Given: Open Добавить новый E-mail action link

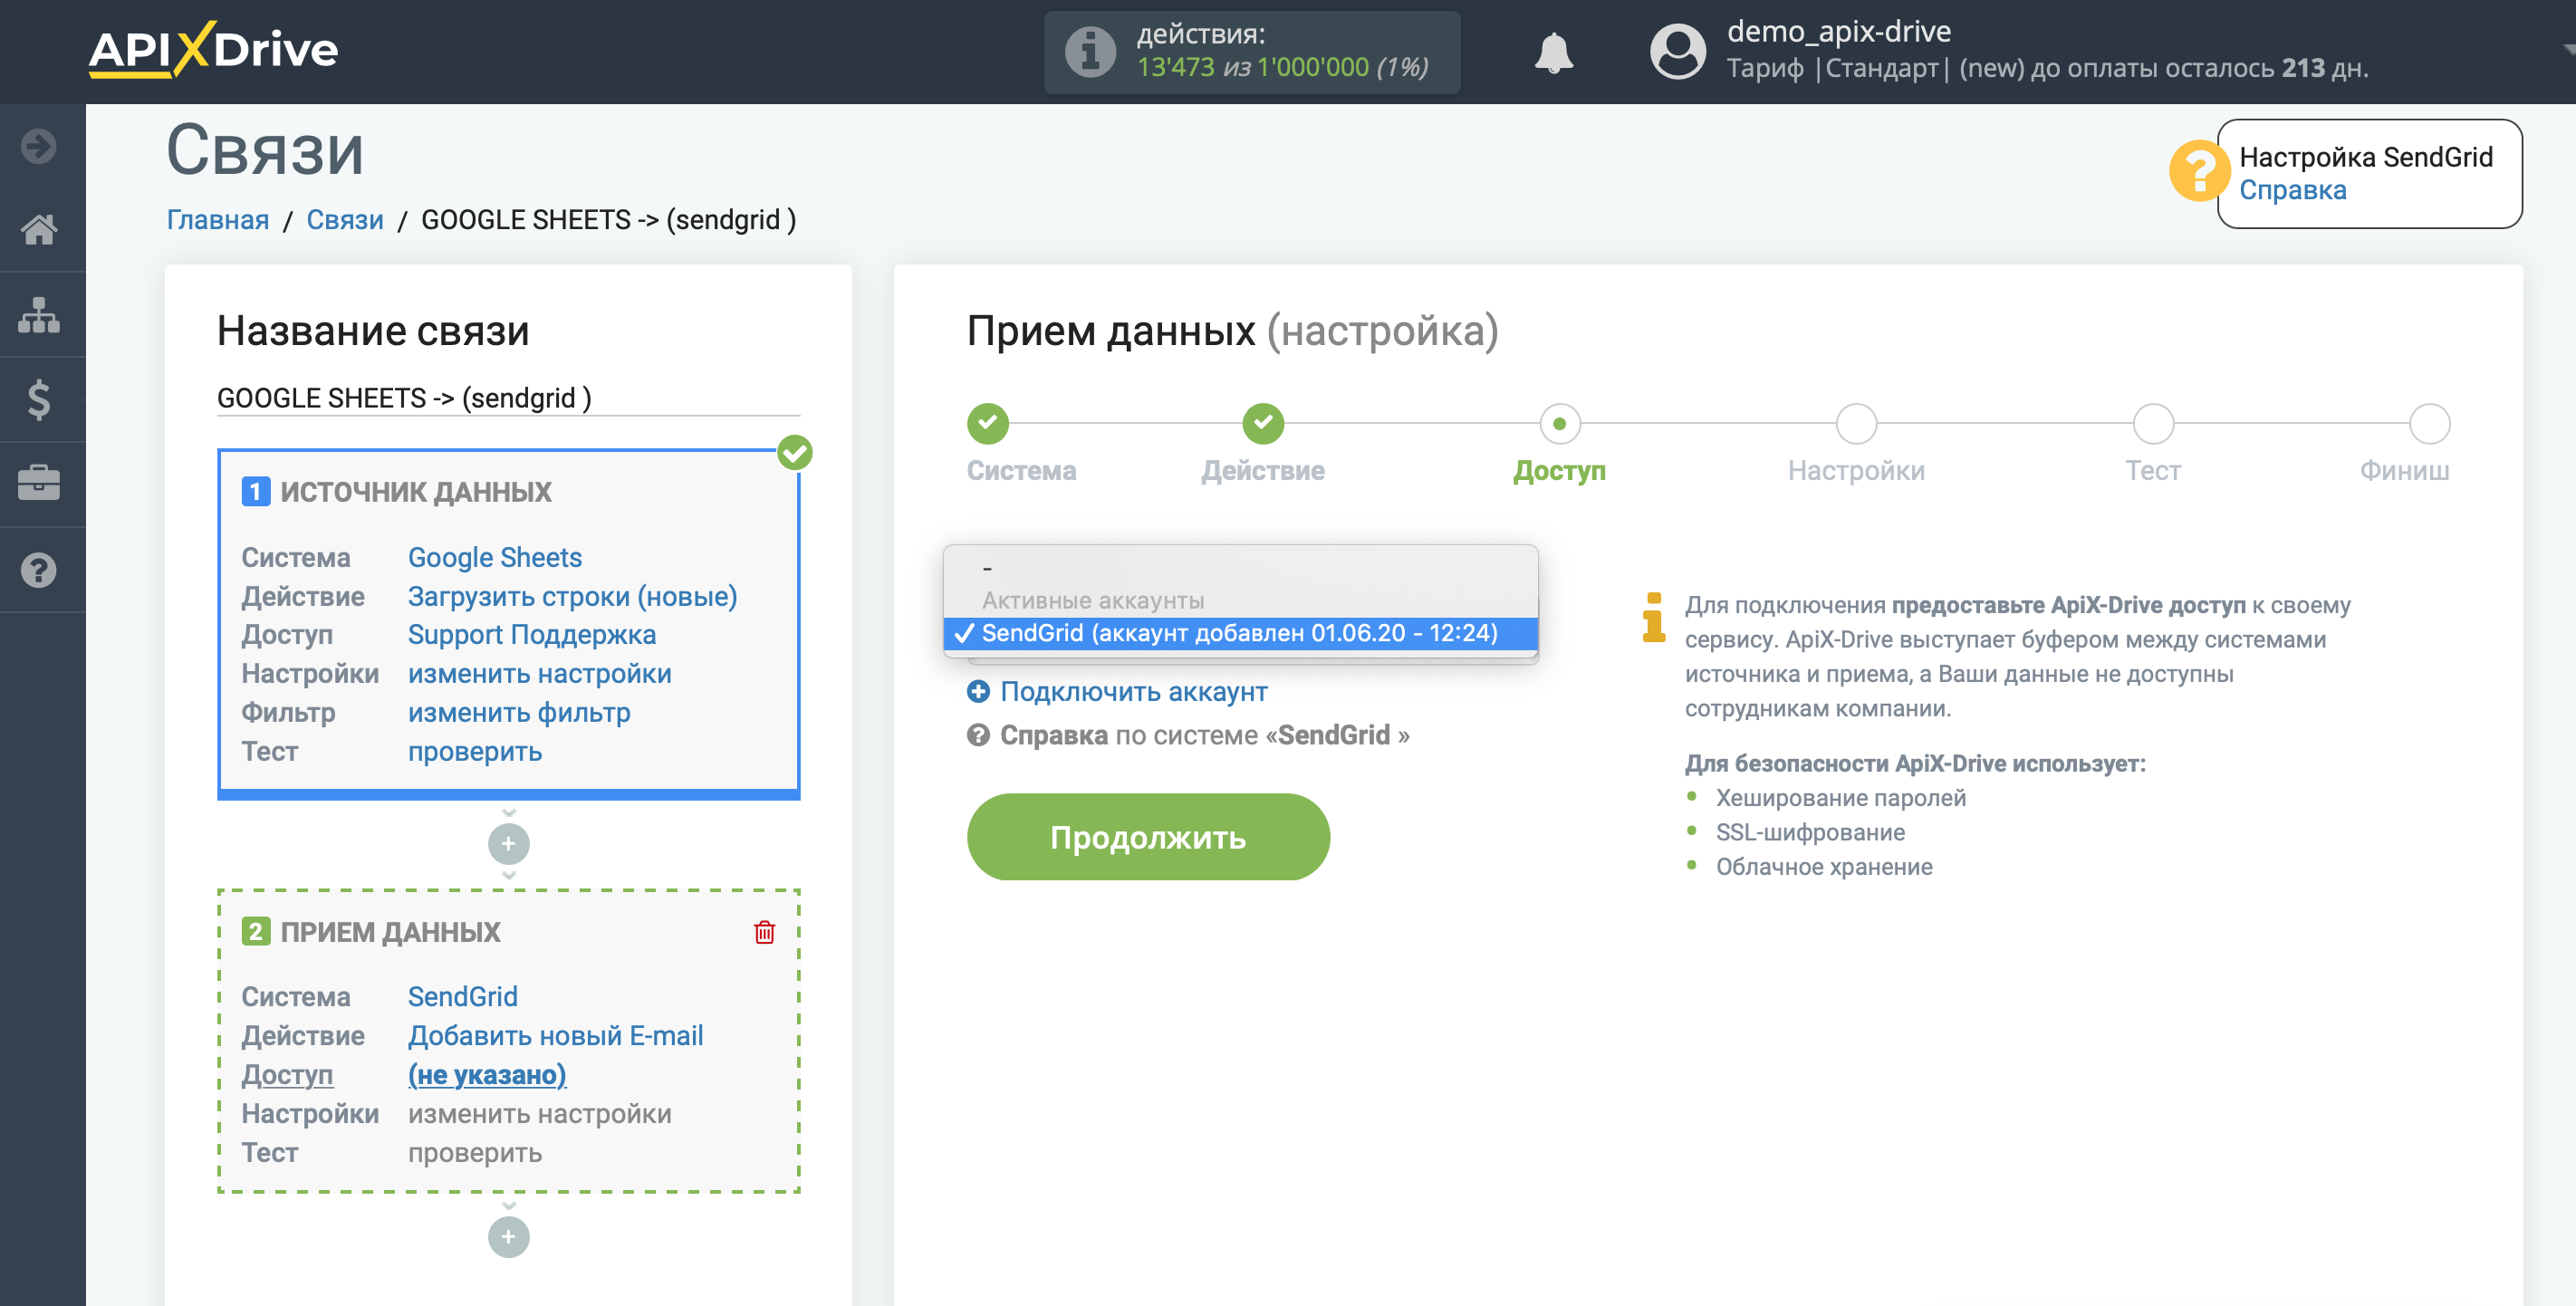Looking at the screenshot, I should click(556, 1036).
